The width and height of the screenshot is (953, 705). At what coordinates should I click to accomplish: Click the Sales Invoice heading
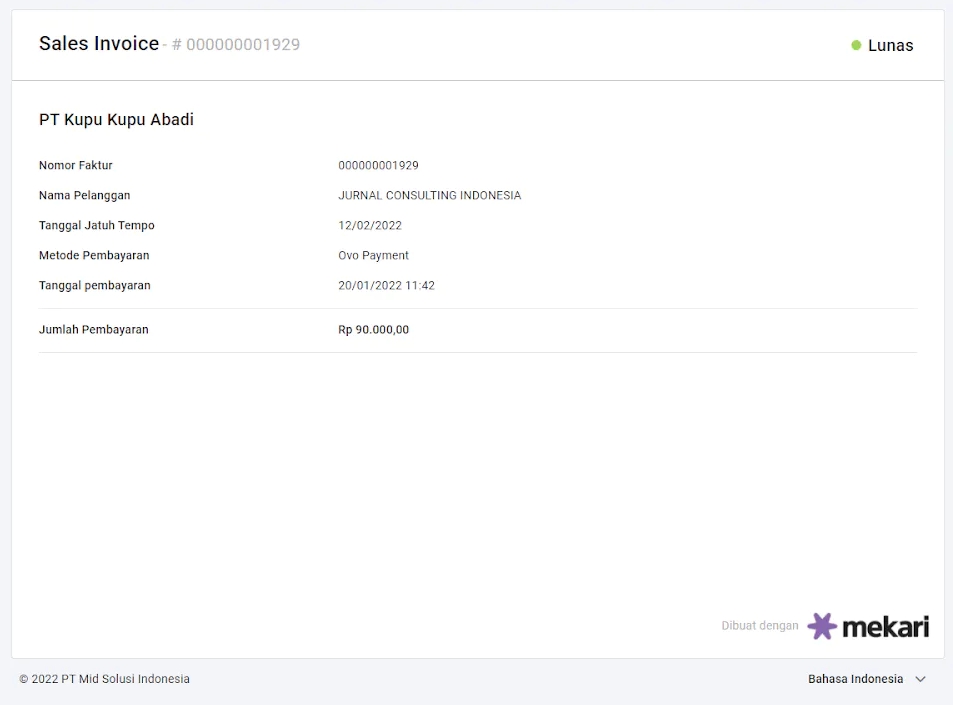[x=99, y=44]
